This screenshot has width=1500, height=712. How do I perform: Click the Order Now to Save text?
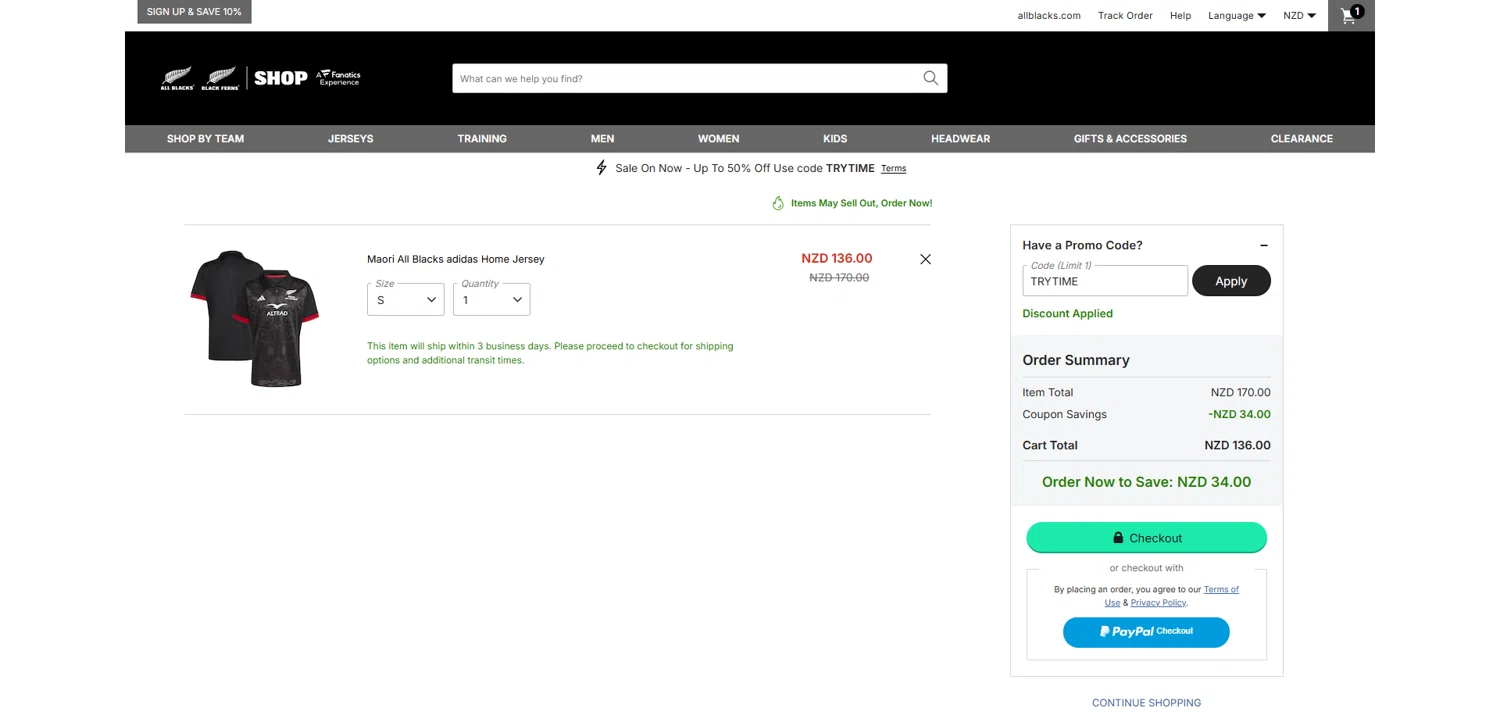[x=1146, y=482]
